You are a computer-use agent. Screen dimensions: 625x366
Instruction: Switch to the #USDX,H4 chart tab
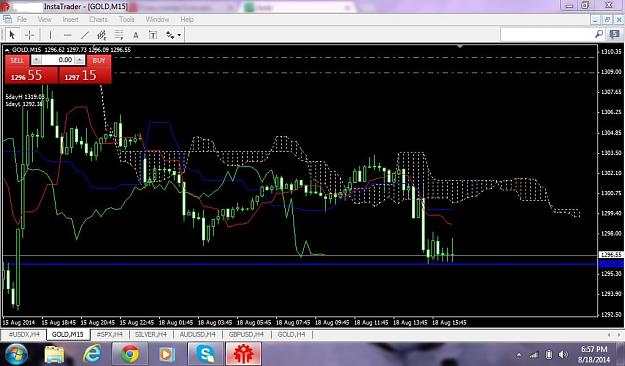(24, 335)
